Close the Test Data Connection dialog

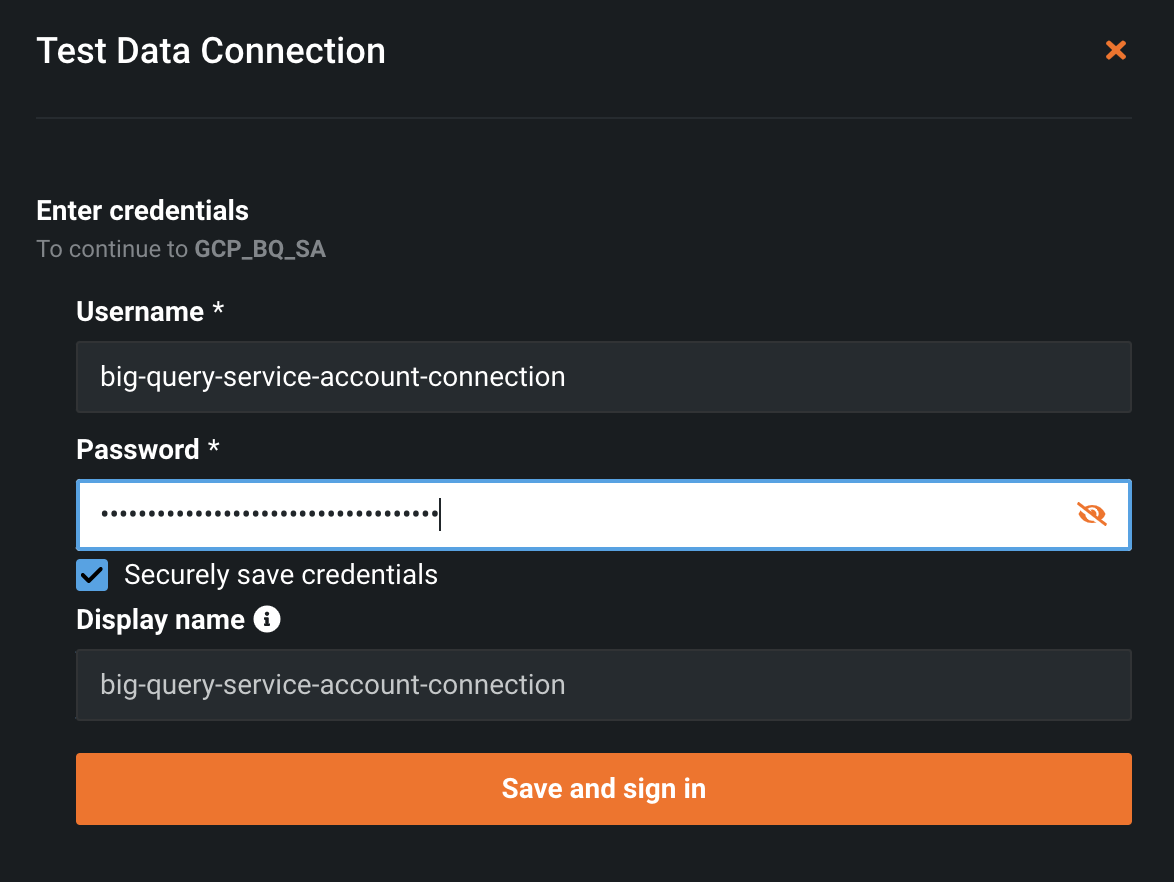tap(1115, 50)
